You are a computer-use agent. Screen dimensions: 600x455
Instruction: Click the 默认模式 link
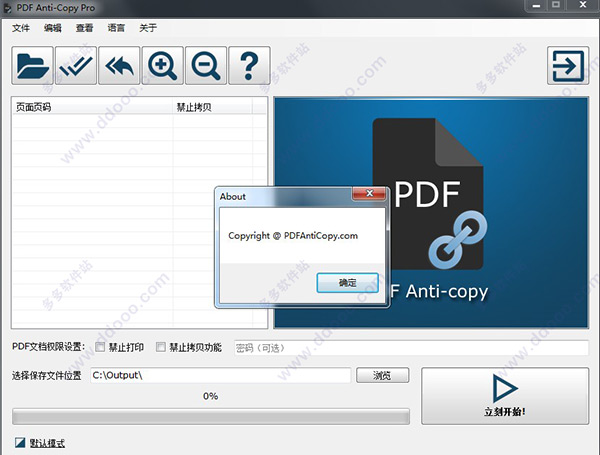47,443
